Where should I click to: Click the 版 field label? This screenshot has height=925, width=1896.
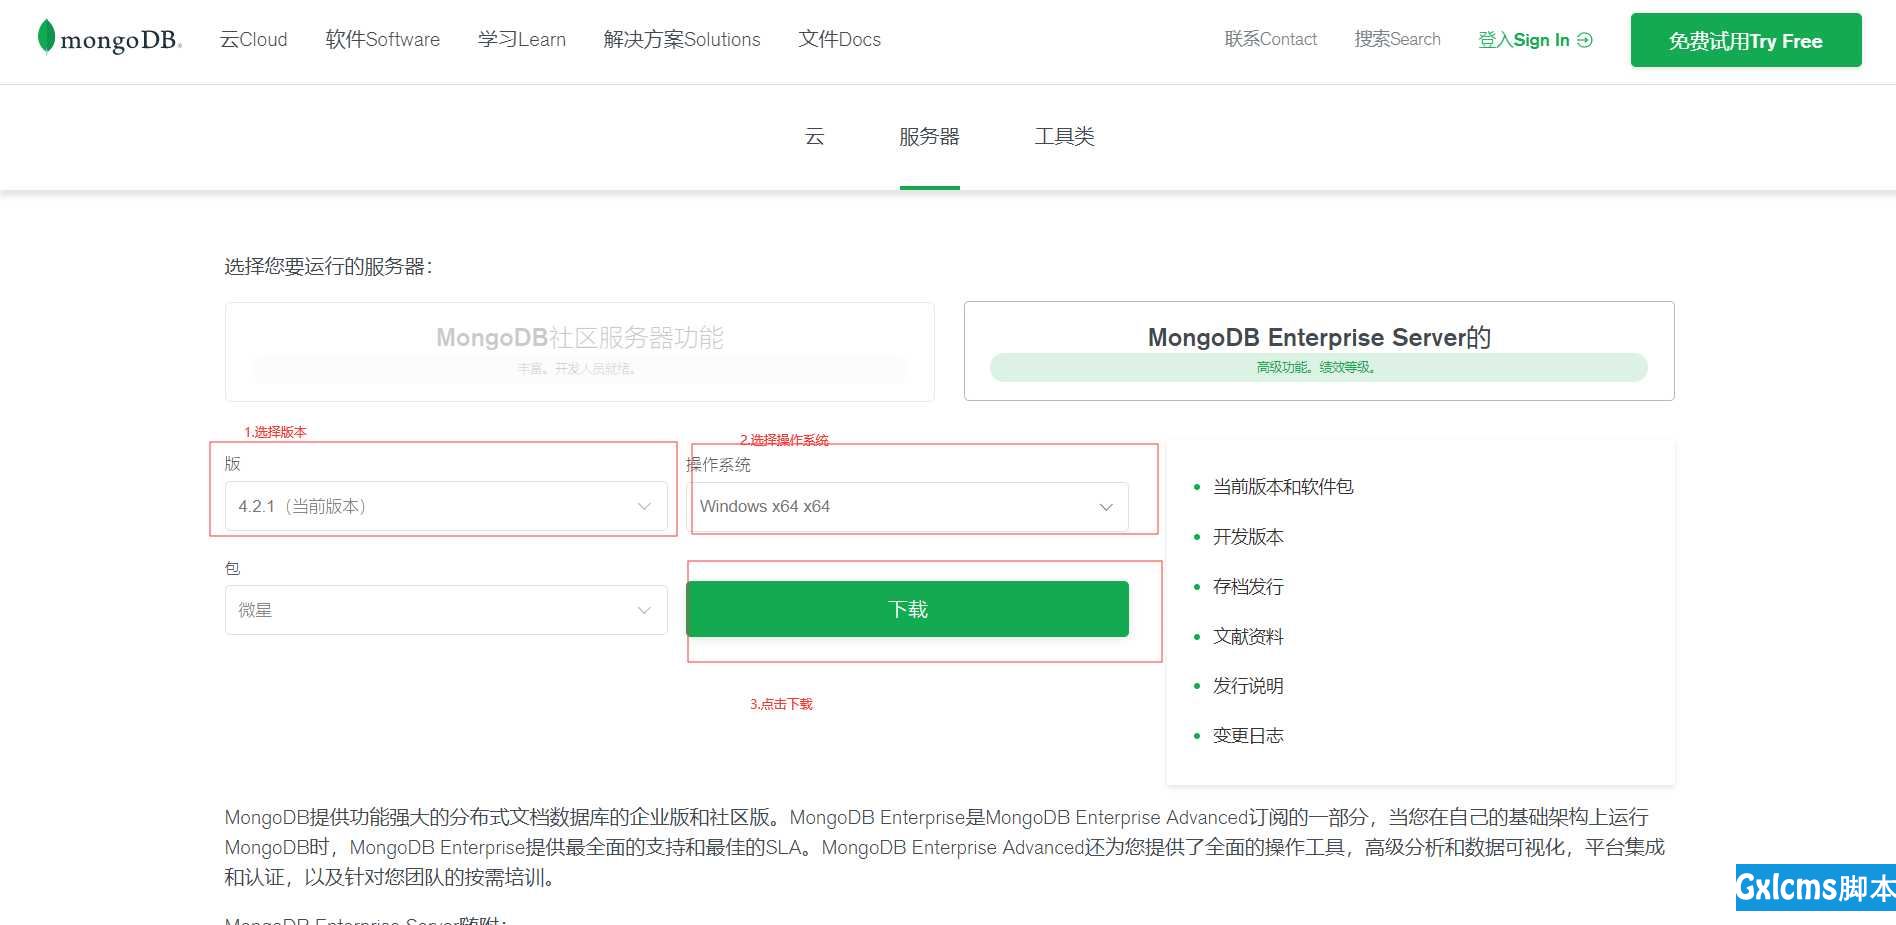tap(232, 464)
